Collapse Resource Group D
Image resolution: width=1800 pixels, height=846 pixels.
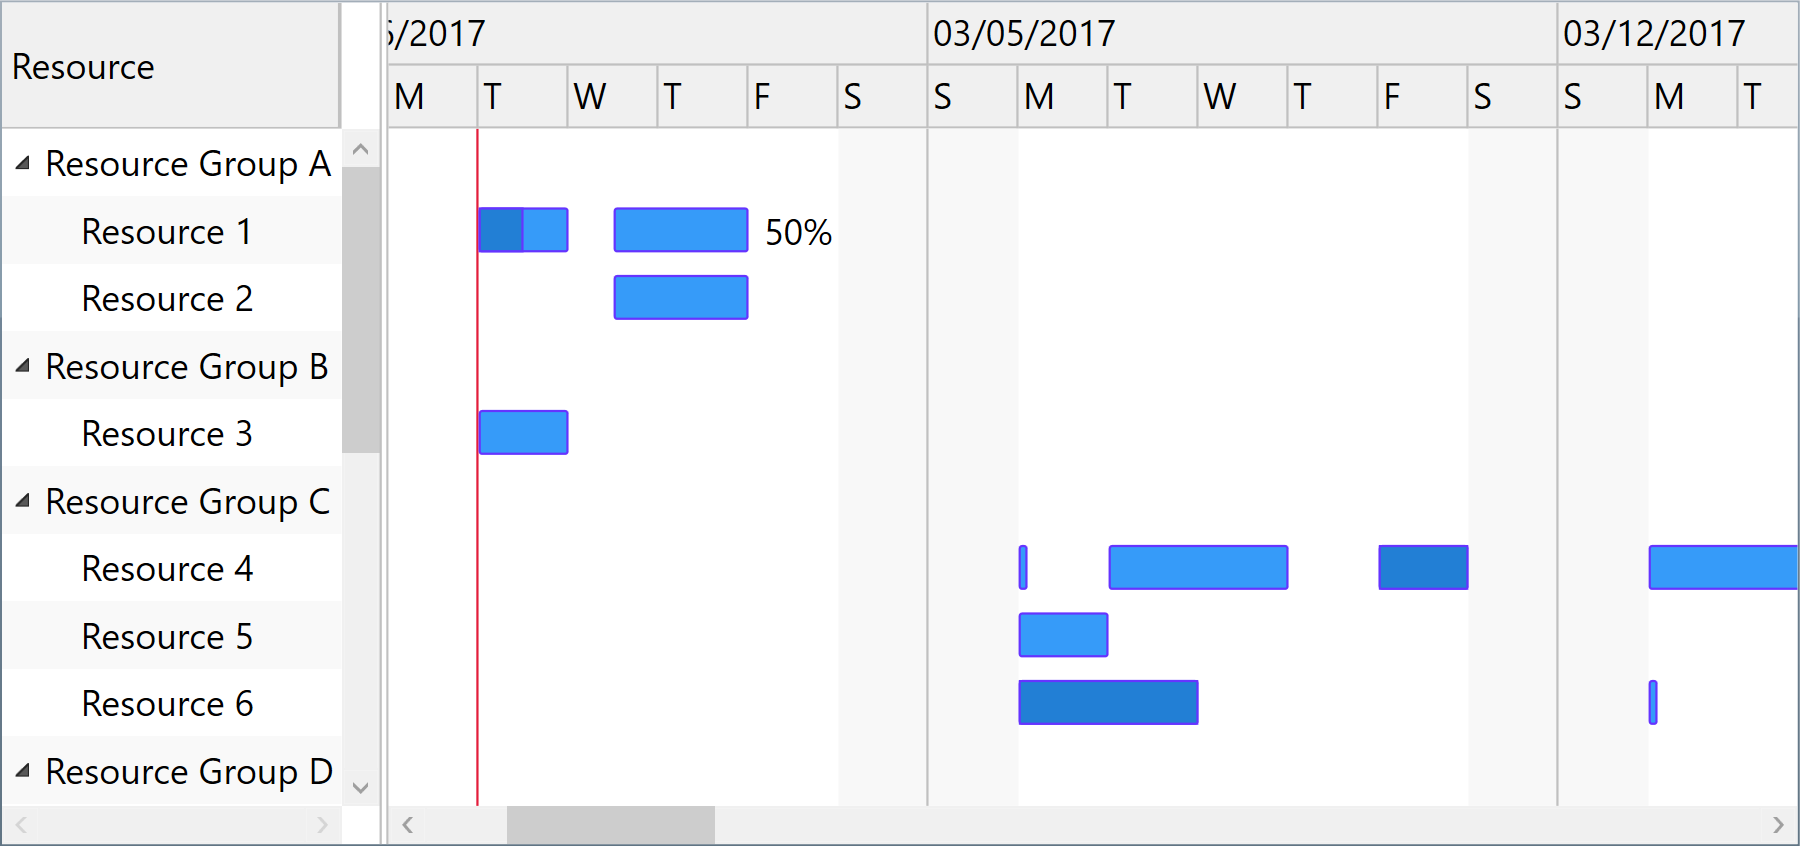click(21, 771)
